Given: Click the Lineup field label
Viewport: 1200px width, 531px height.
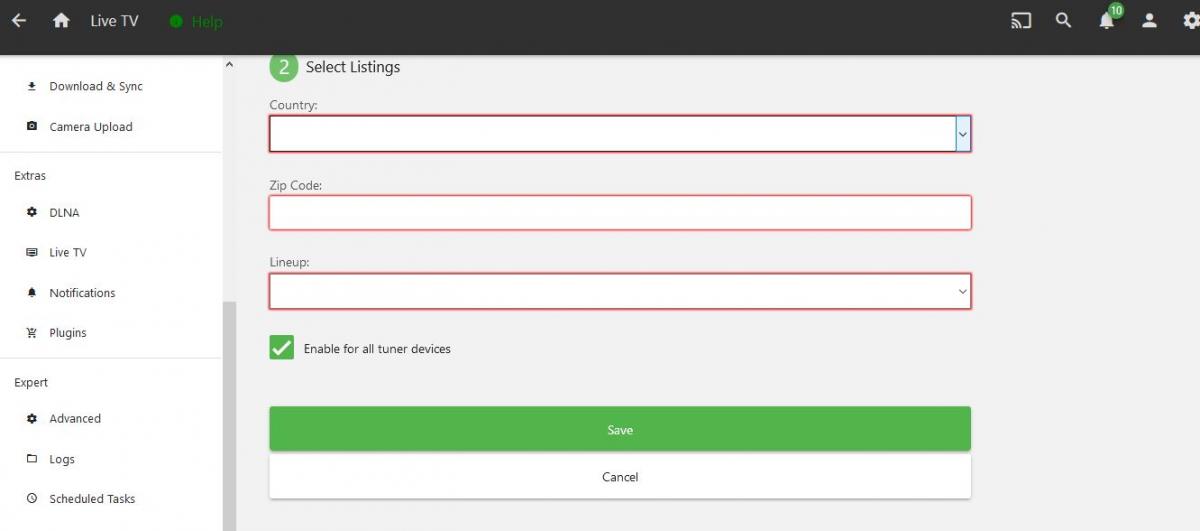Looking at the screenshot, I should [x=289, y=262].
